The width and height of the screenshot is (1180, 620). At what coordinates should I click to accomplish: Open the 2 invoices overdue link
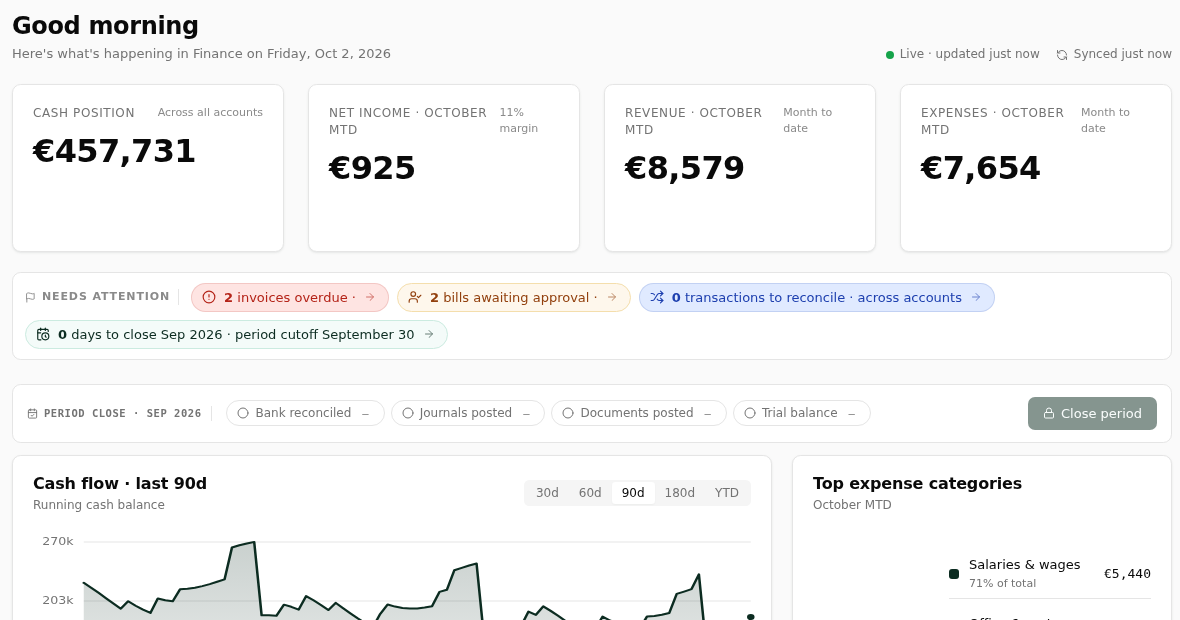(x=290, y=297)
